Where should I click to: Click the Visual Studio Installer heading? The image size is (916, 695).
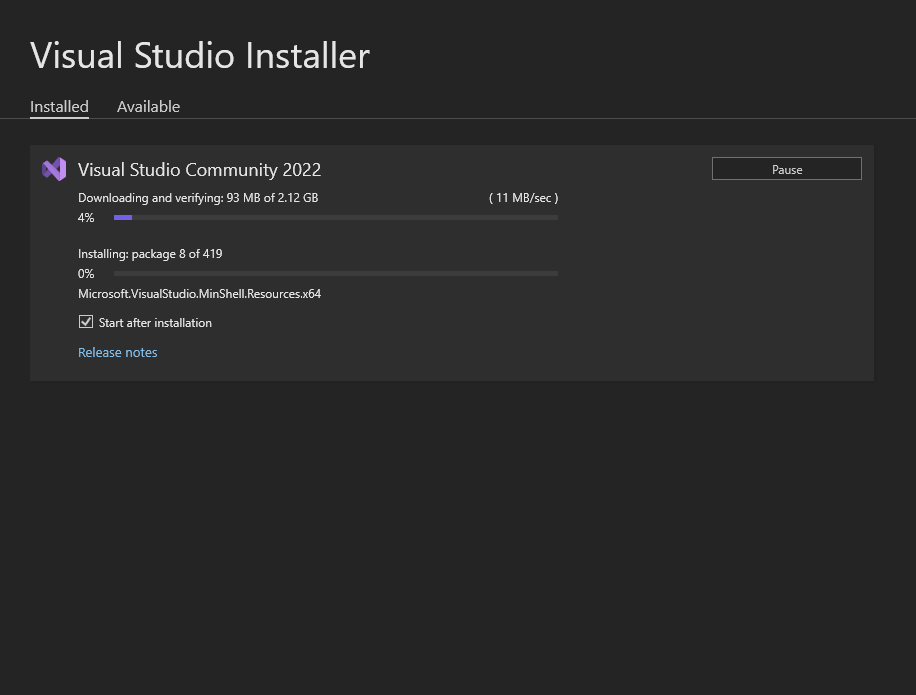coord(200,55)
